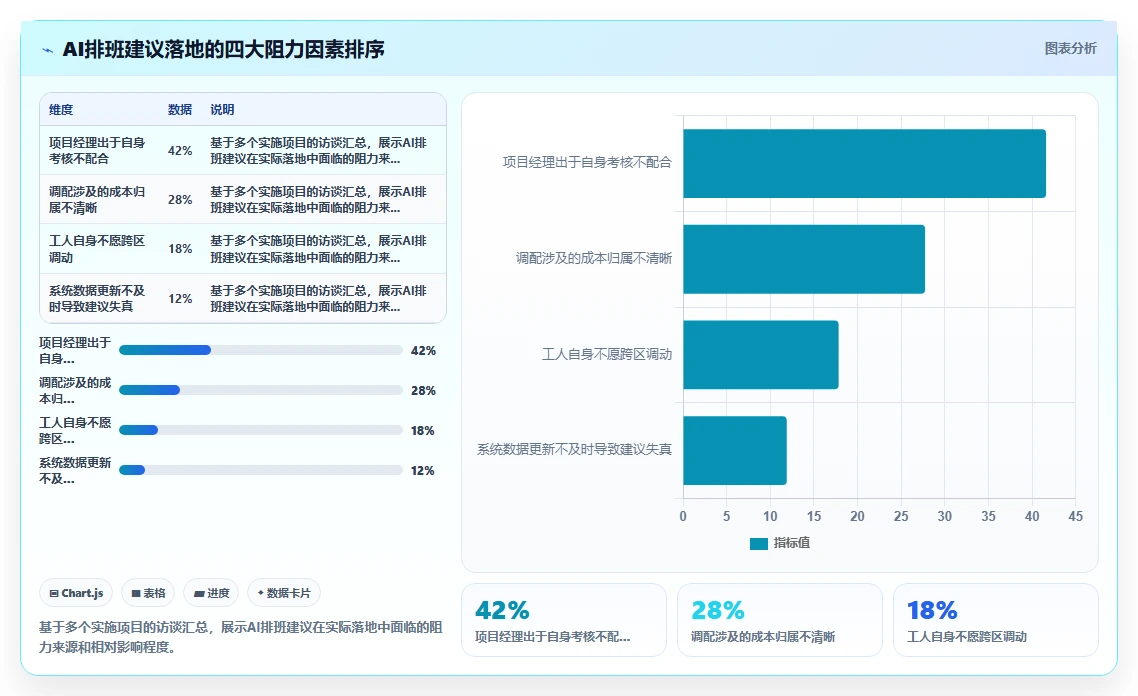Toggle the 指标值 legend color swatch

pyautogui.click(x=758, y=544)
